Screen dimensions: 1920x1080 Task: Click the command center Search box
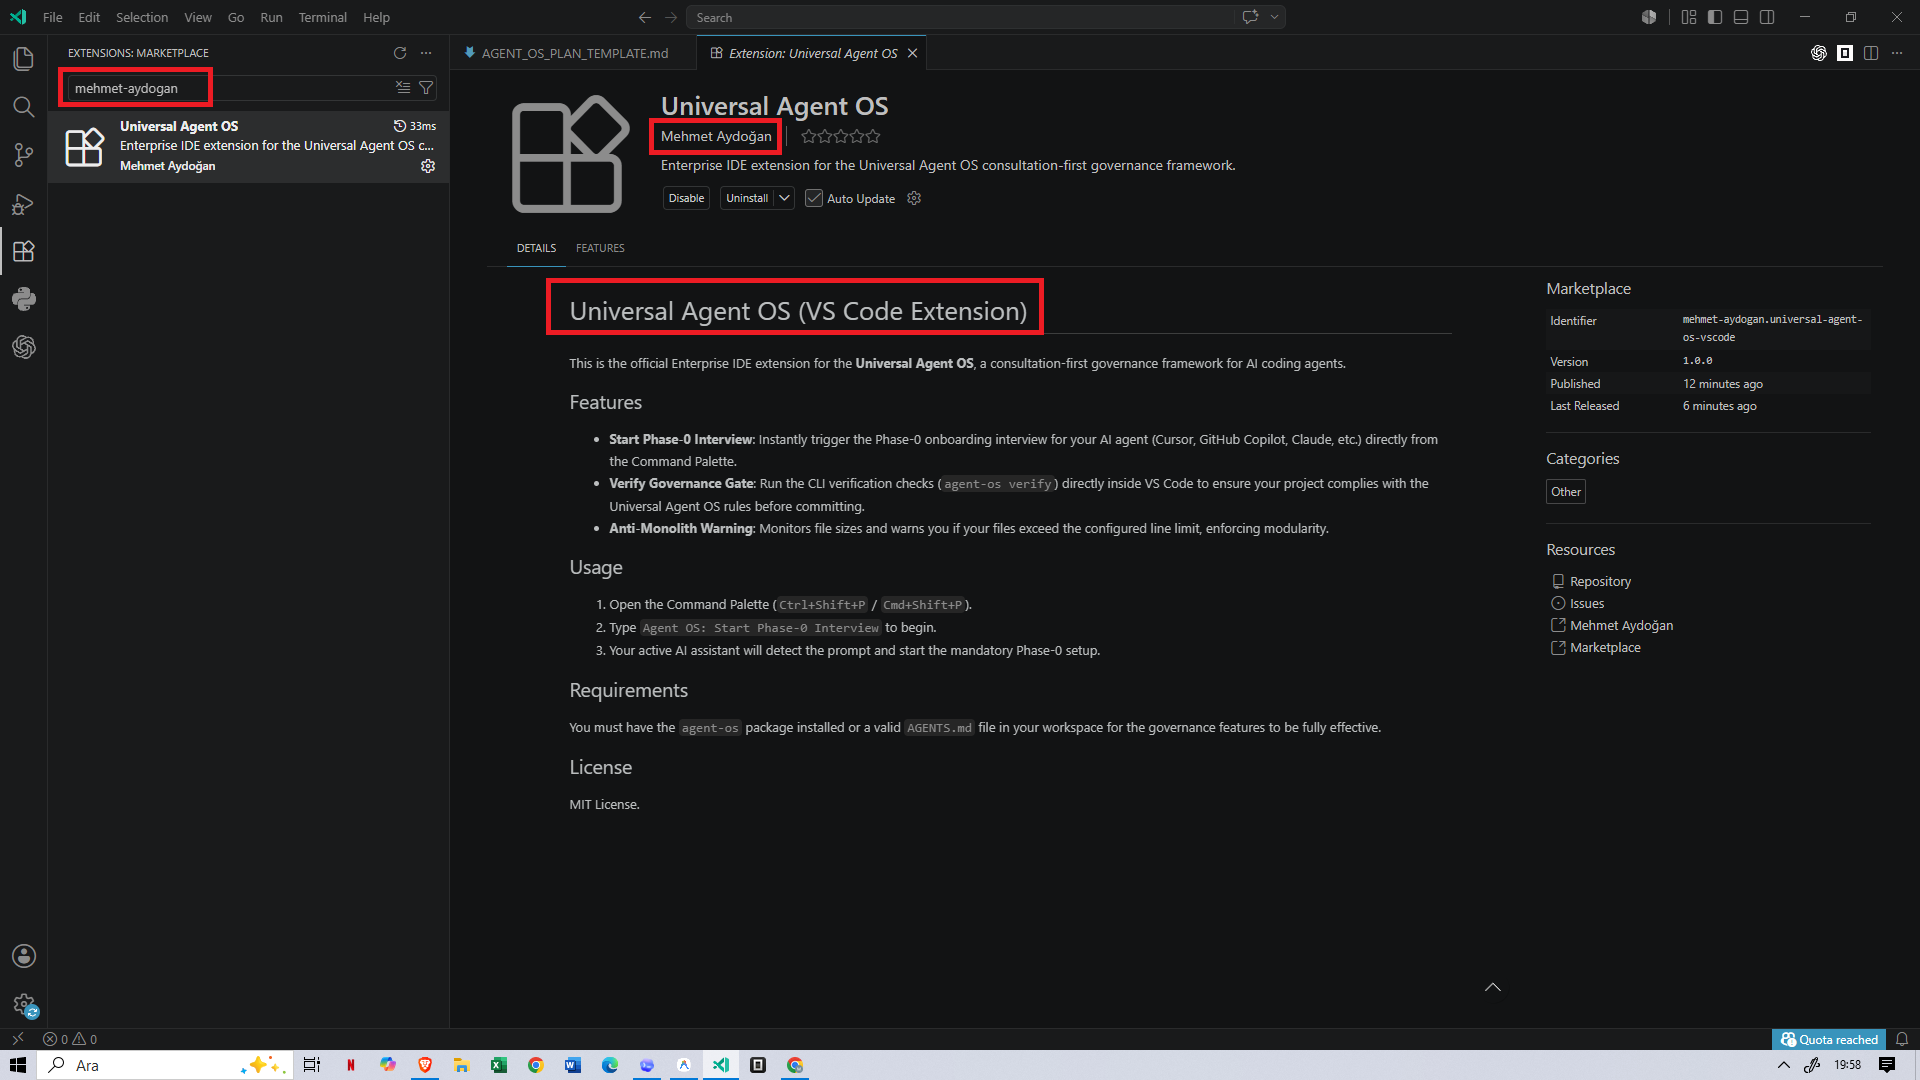[x=960, y=17]
